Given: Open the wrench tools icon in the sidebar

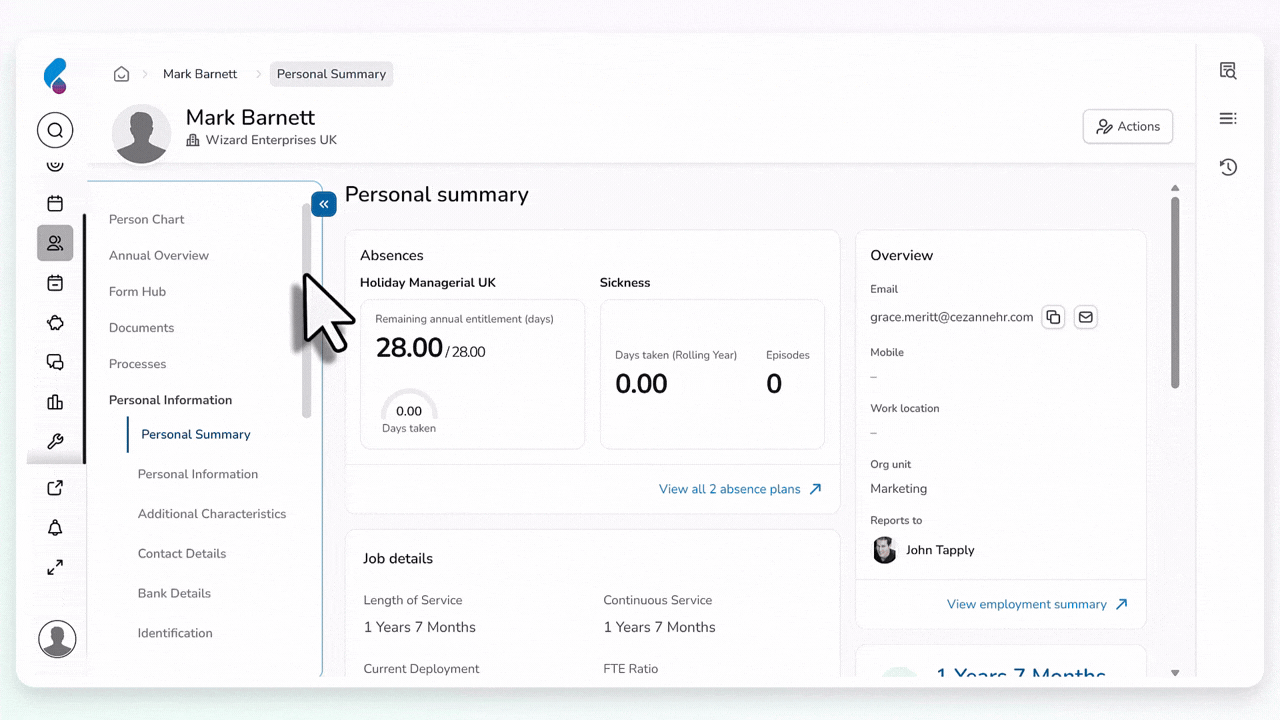Looking at the screenshot, I should (x=55, y=442).
